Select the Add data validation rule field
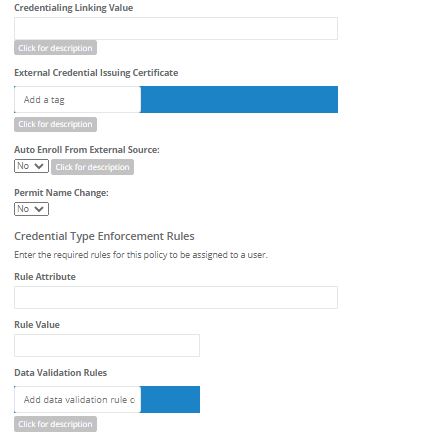The height and width of the screenshot is (440, 445). [x=77, y=400]
